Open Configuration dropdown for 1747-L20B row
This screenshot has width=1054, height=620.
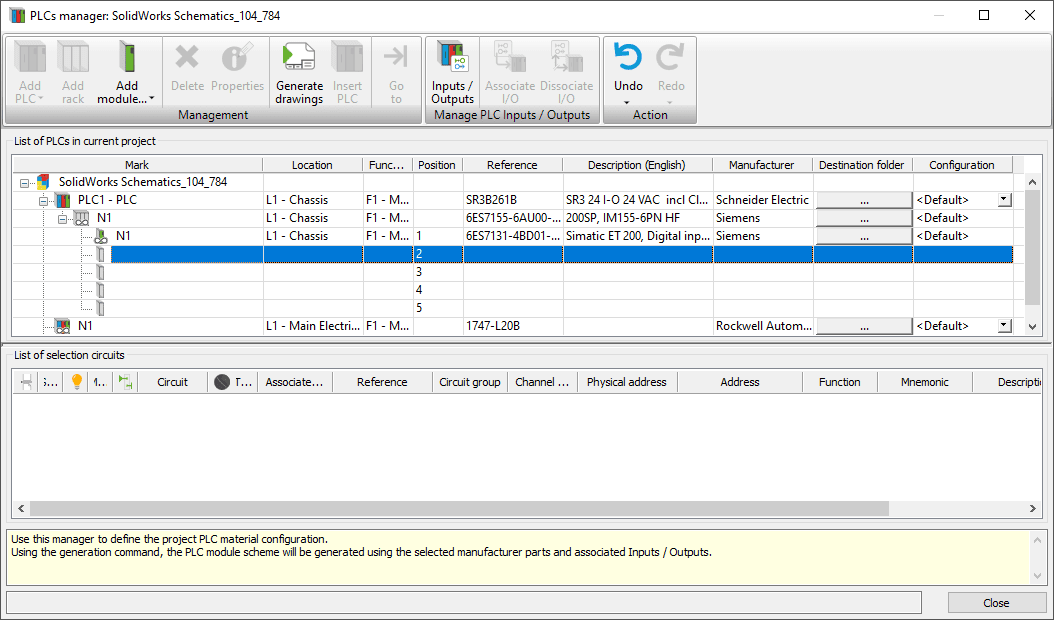(x=1004, y=325)
